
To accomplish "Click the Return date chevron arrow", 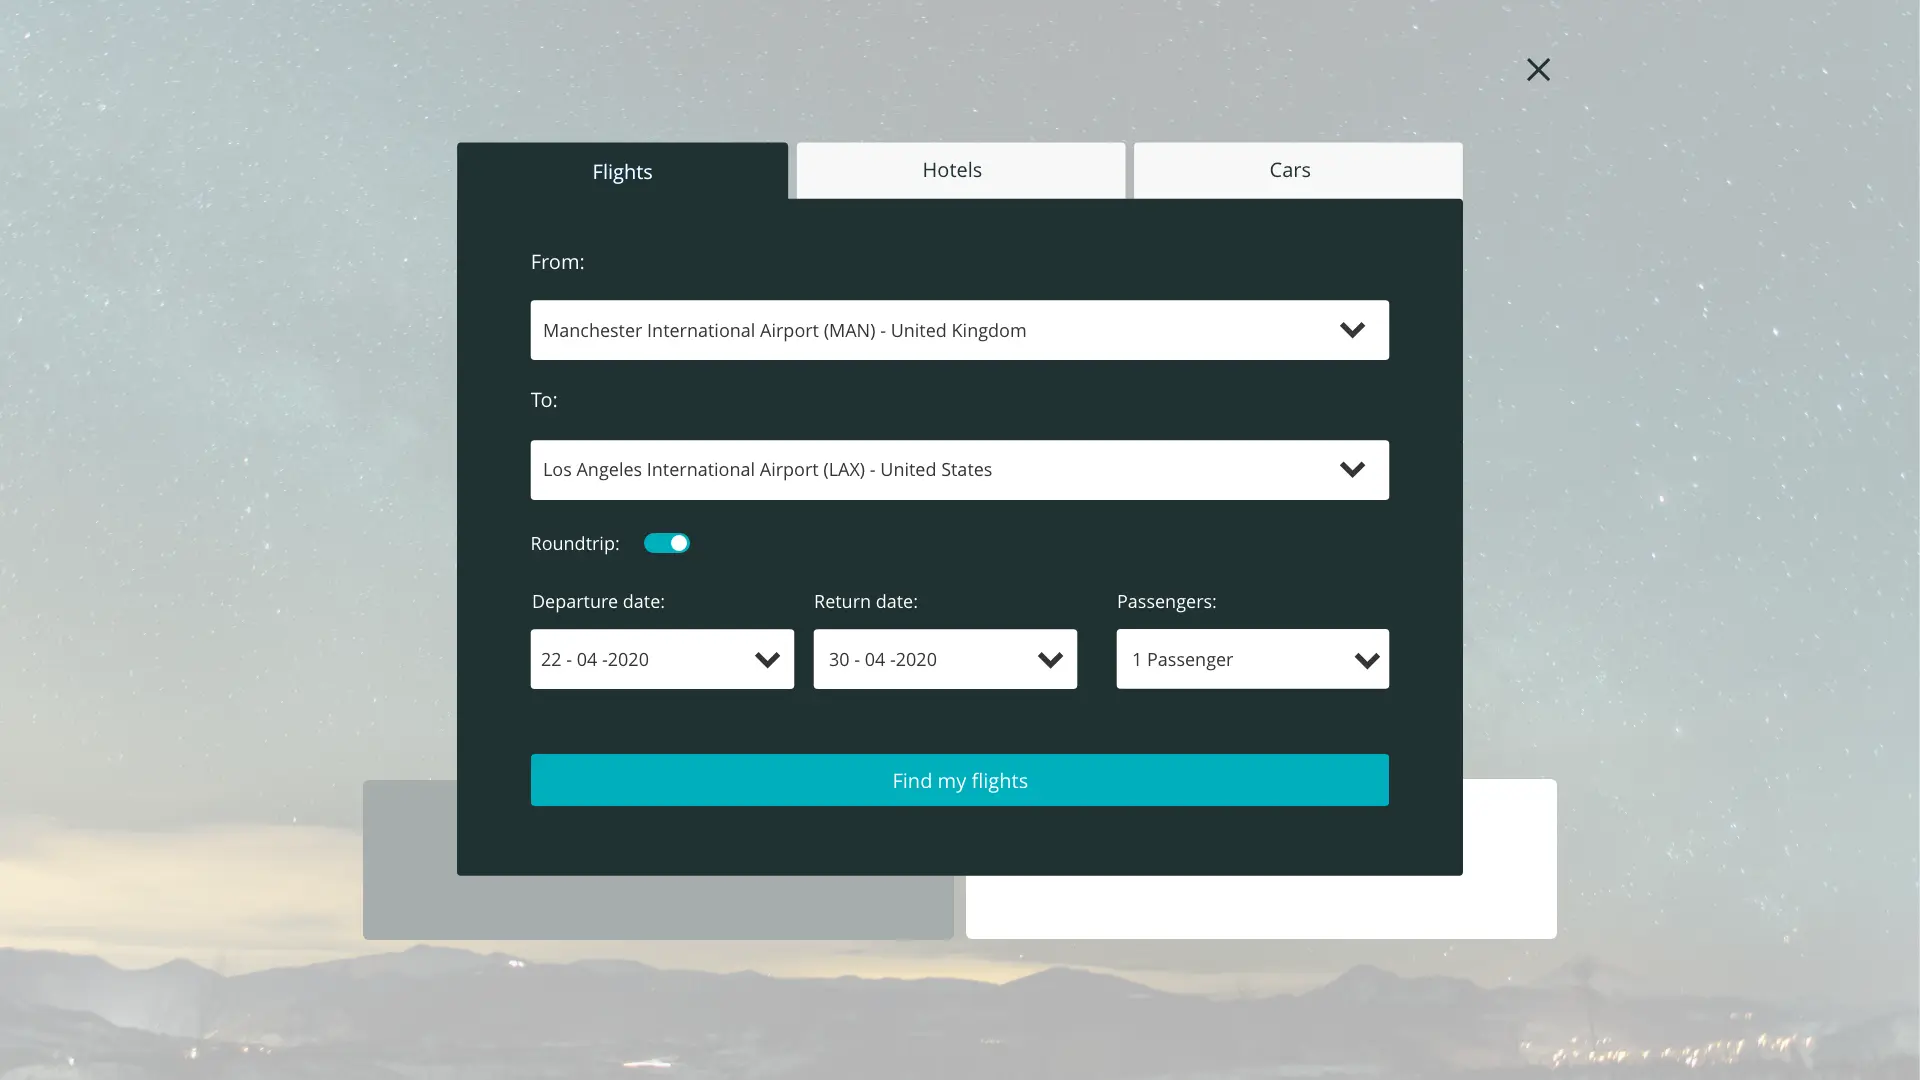I will click(1050, 660).
